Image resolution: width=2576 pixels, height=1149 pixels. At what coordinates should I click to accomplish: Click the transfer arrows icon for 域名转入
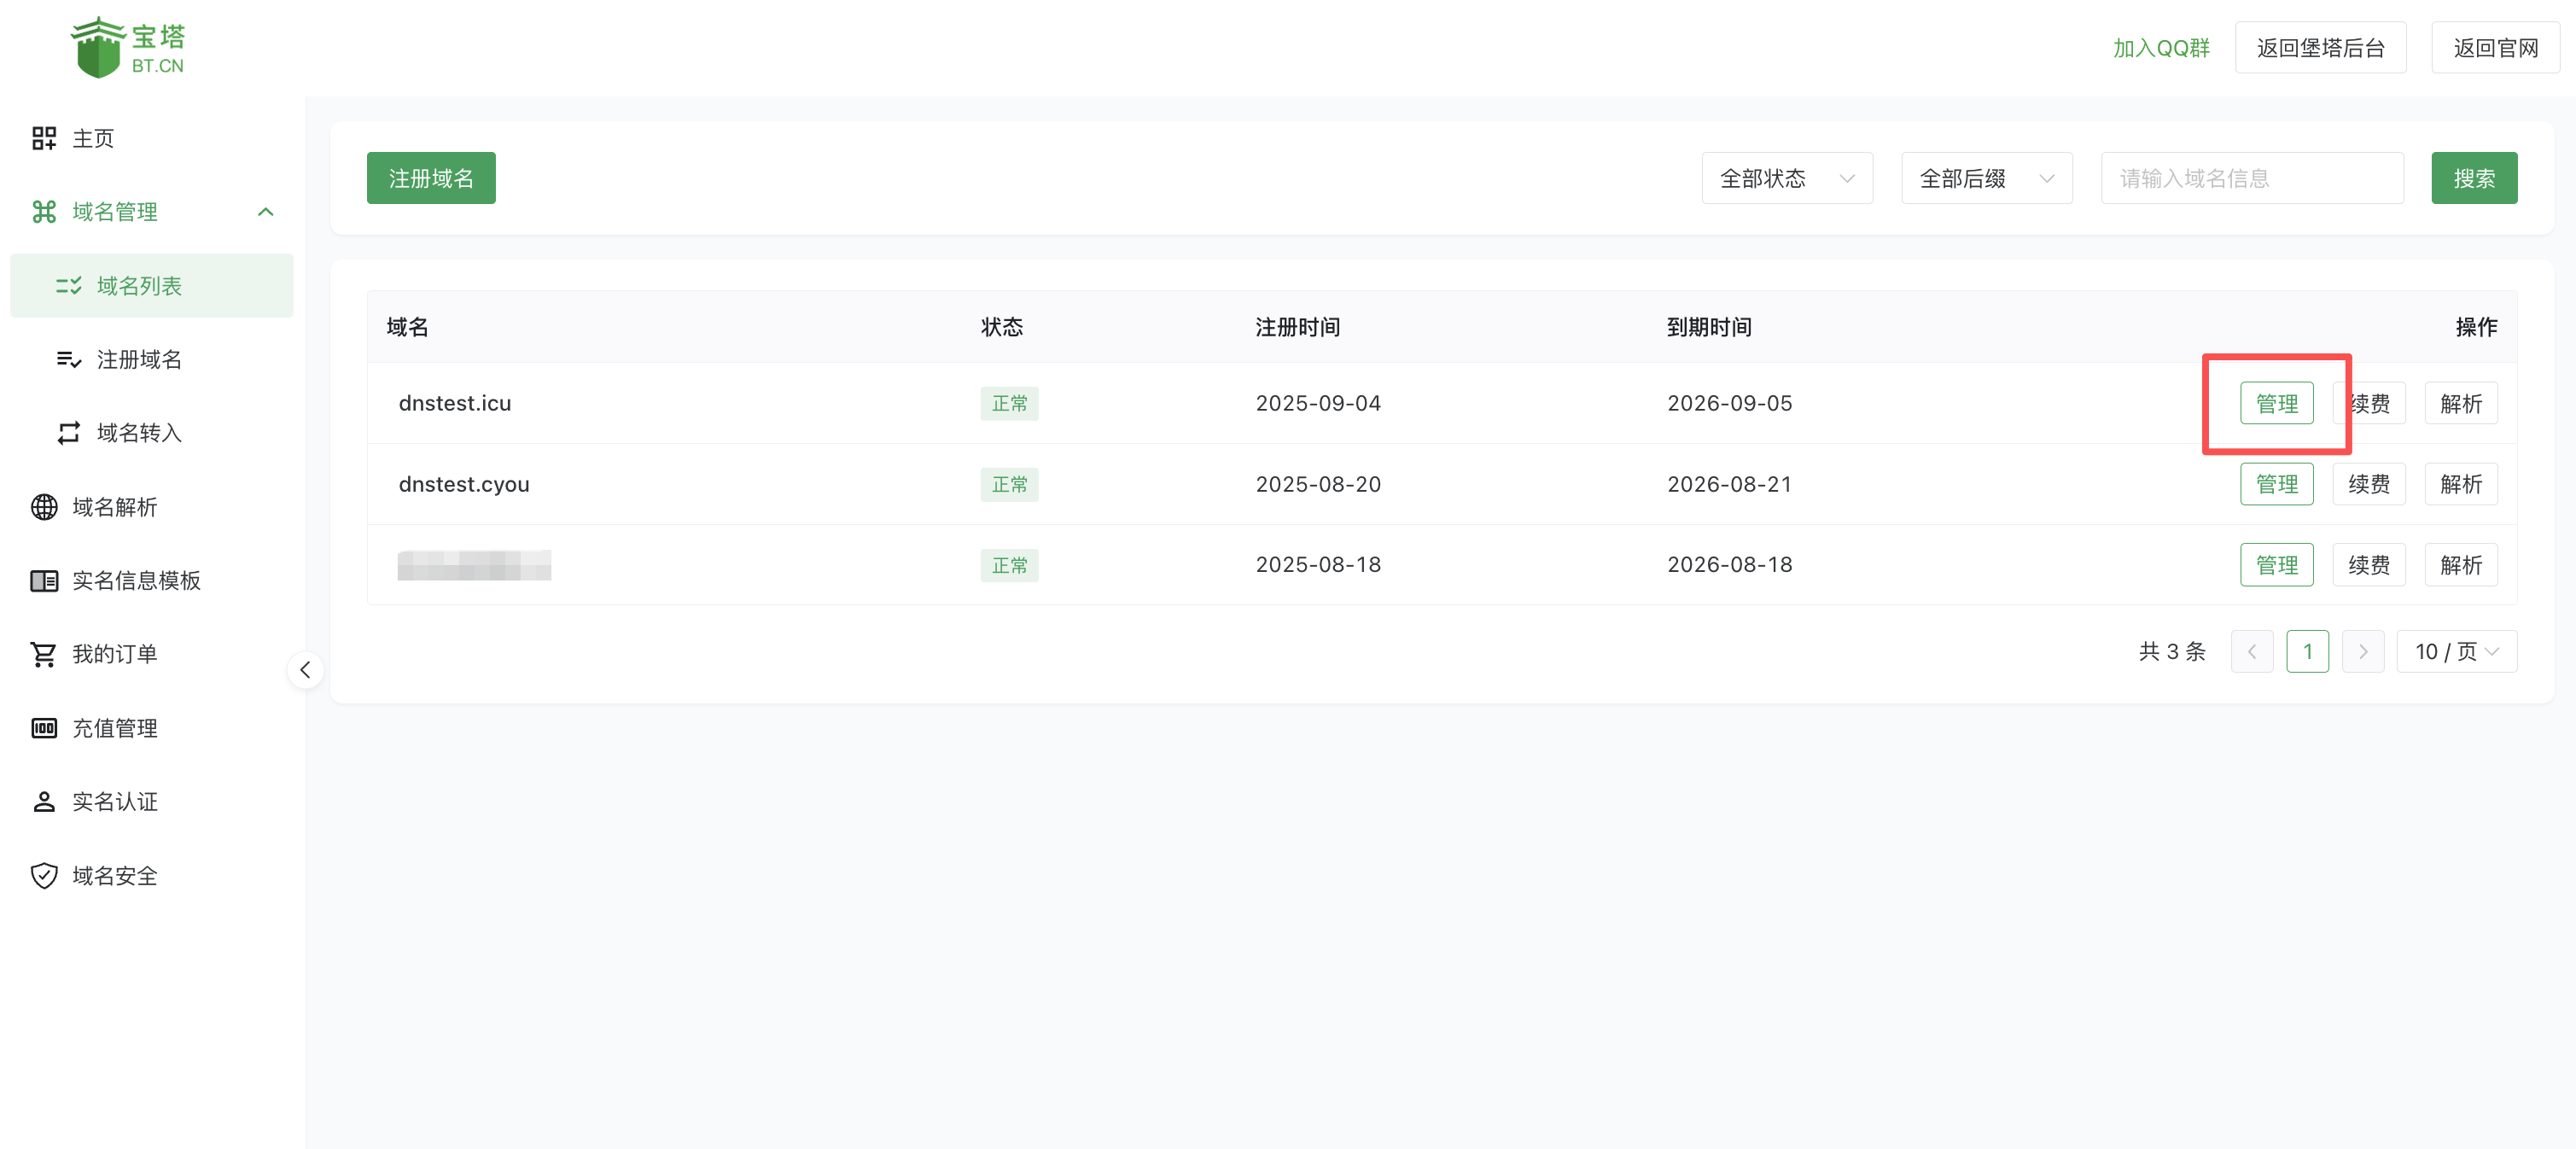coord(68,433)
